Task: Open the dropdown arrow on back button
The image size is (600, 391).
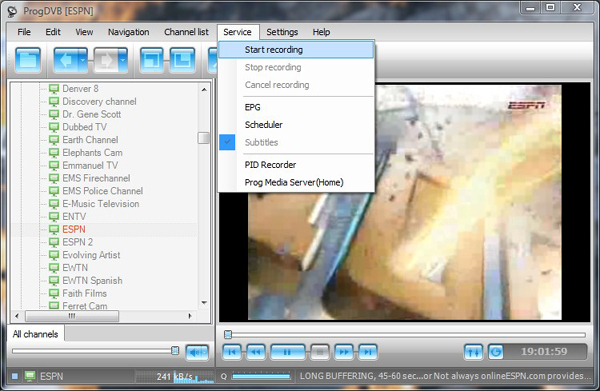Action: [x=83, y=60]
